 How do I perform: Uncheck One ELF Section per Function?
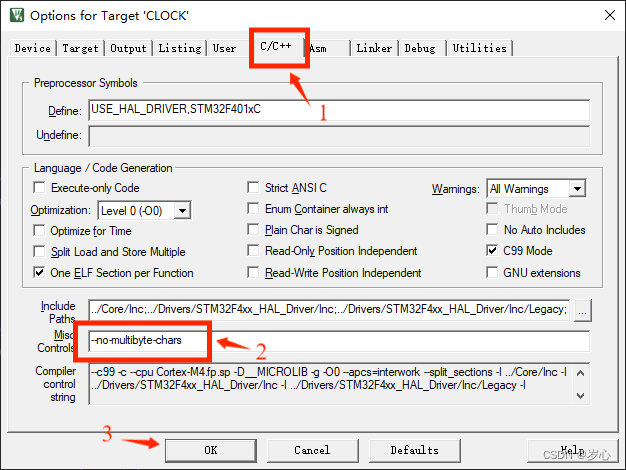click(39, 273)
